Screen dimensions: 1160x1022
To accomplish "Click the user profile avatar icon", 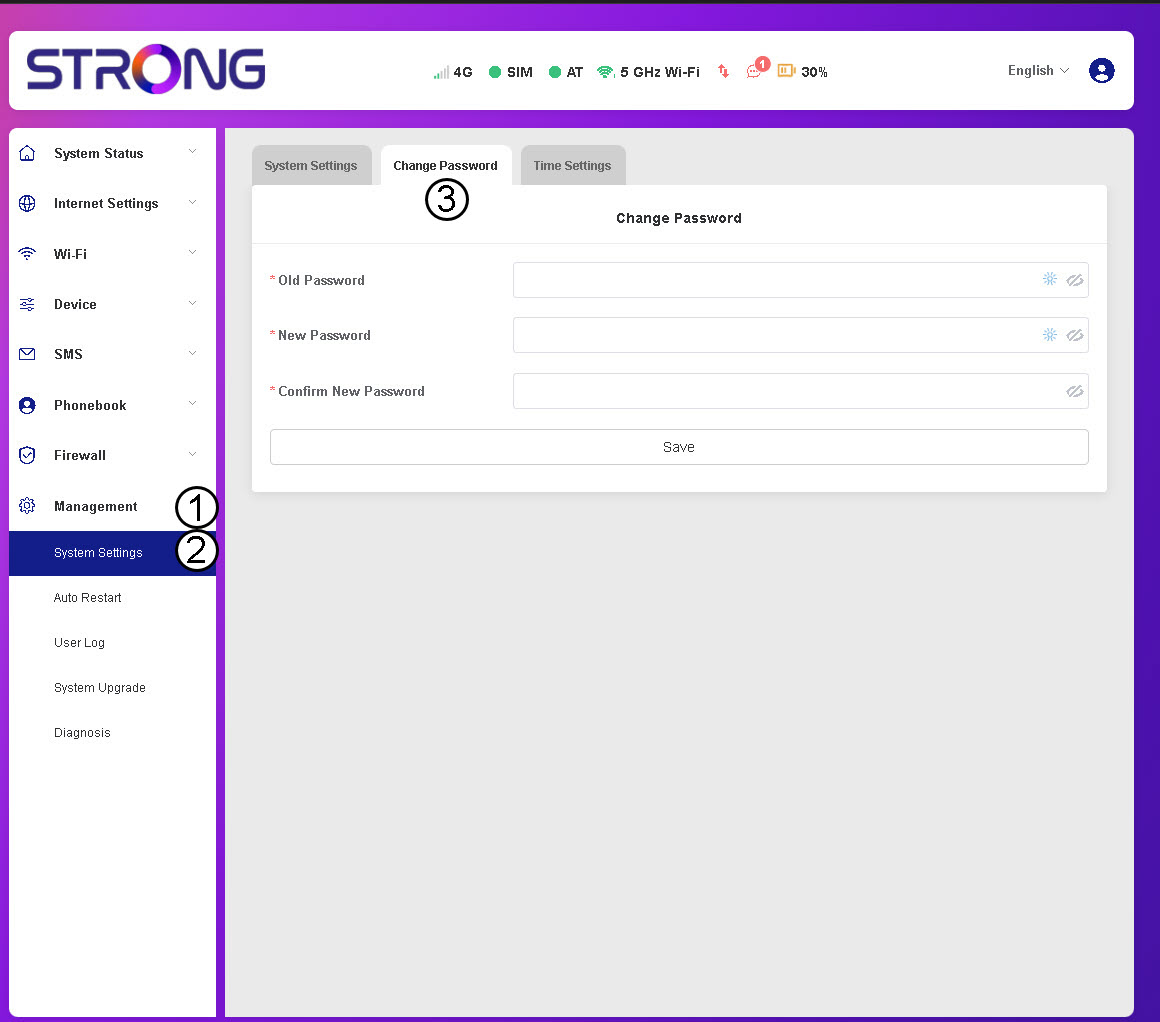I will (1101, 71).
